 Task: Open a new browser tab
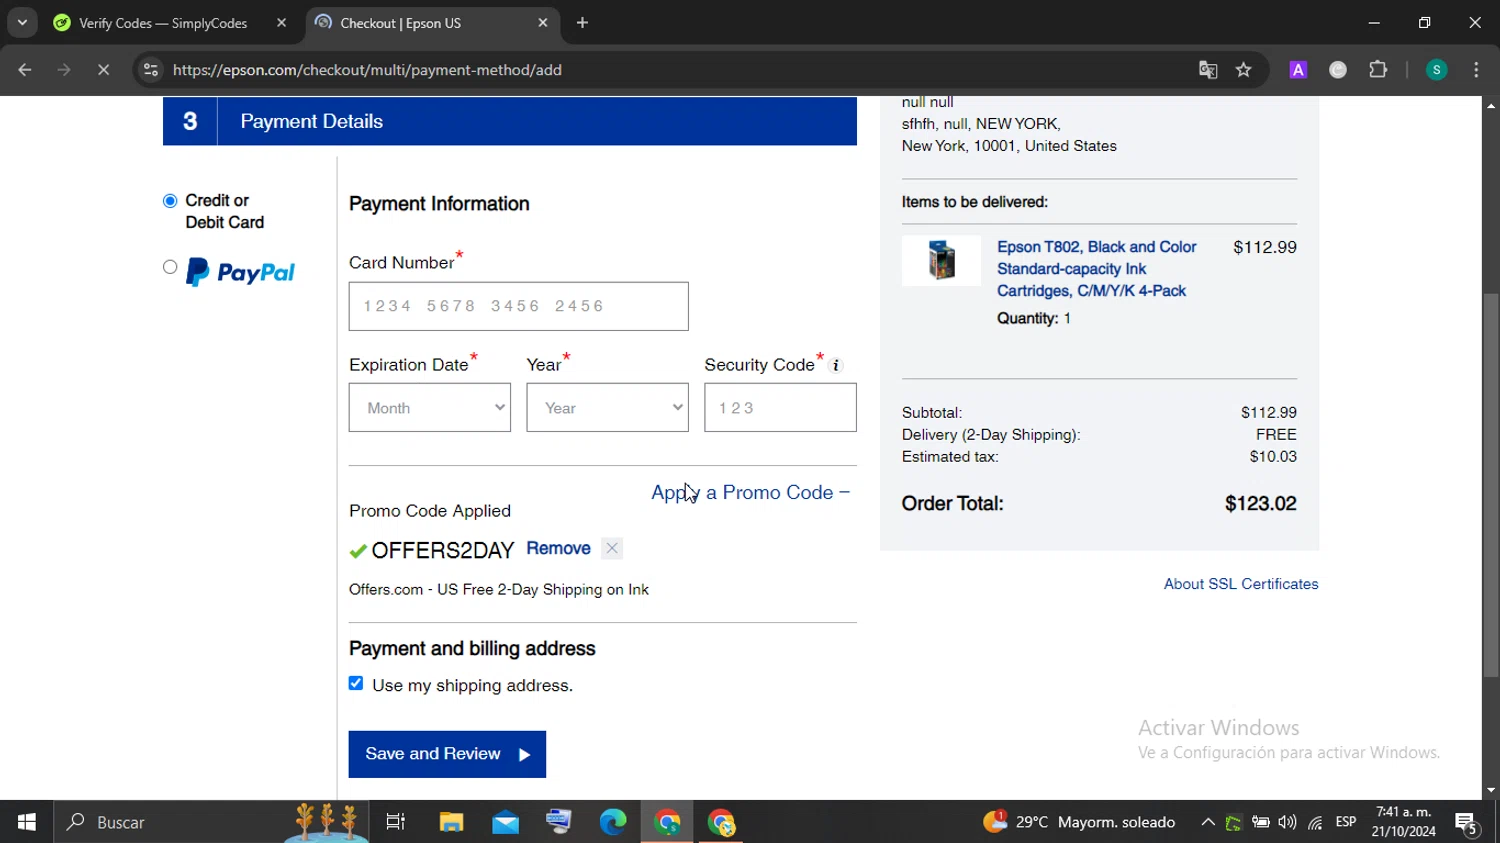coord(583,23)
